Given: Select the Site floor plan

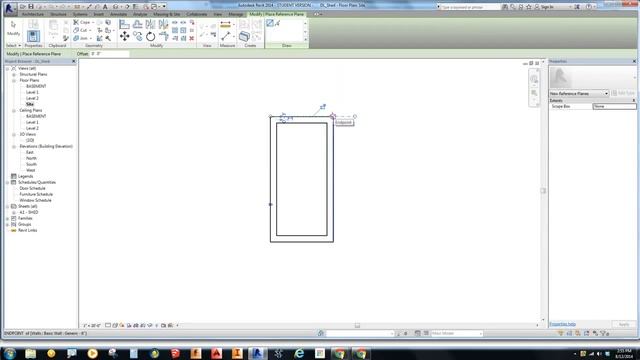Looking at the screenshot, I should point(30,104).
